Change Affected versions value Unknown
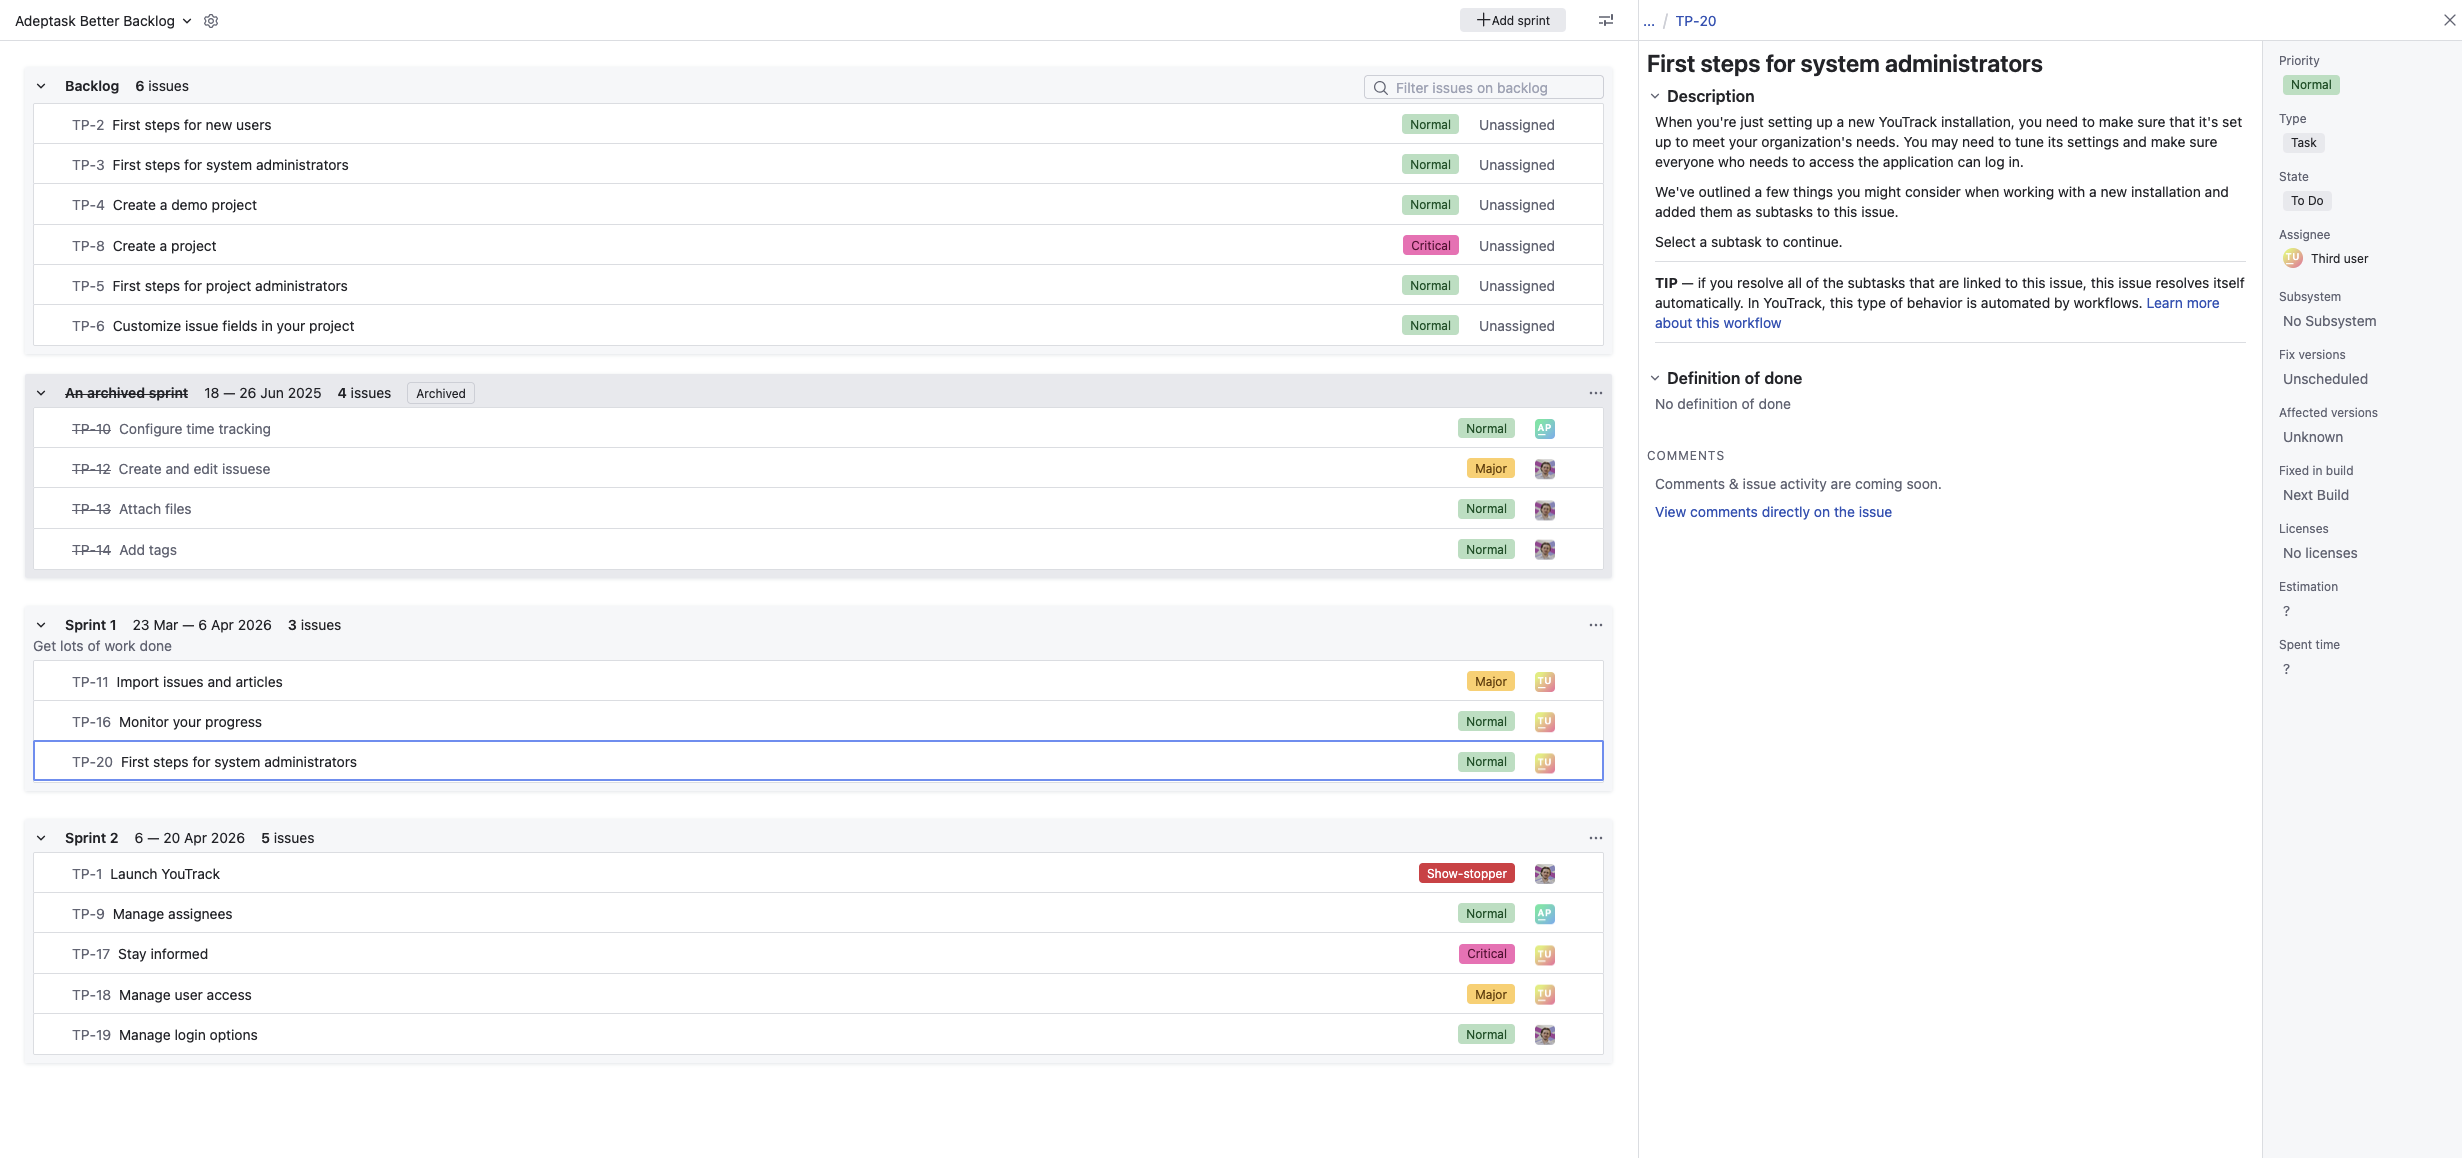This screenshot has height=1158, width=2464. [2313, 437]
